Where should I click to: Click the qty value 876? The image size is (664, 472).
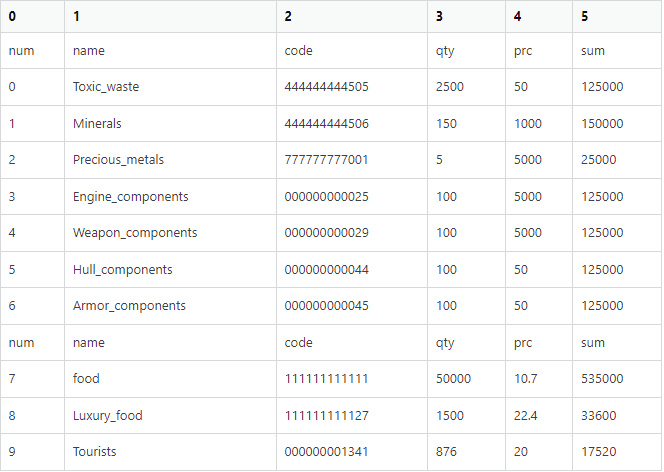[x=446, y=452]
